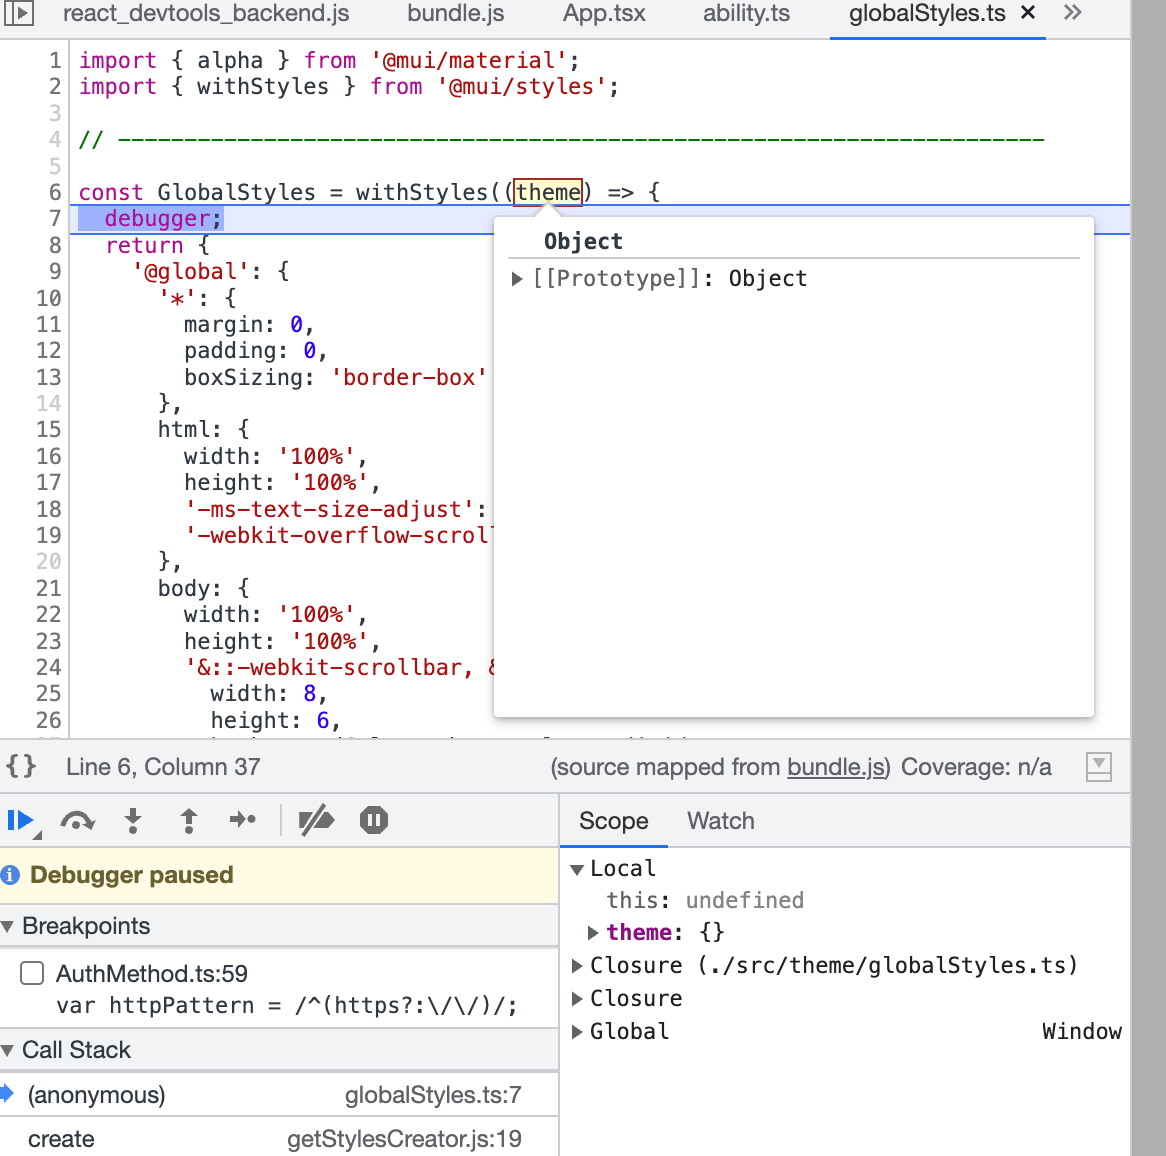Image resolution: width=1166 pixels, height=1156 pixels.
Task: Show the file navigator sidebar
Action: 19,14
